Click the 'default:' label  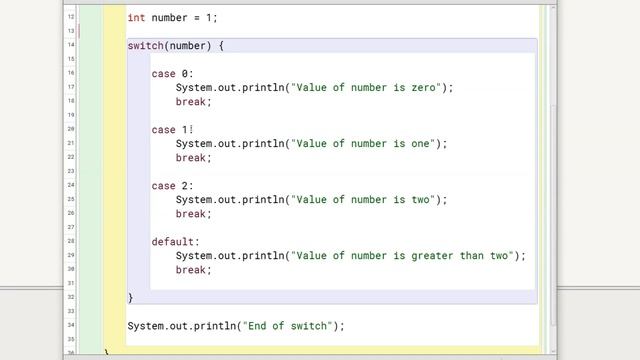pyautogui.click(x=176, y=242)
